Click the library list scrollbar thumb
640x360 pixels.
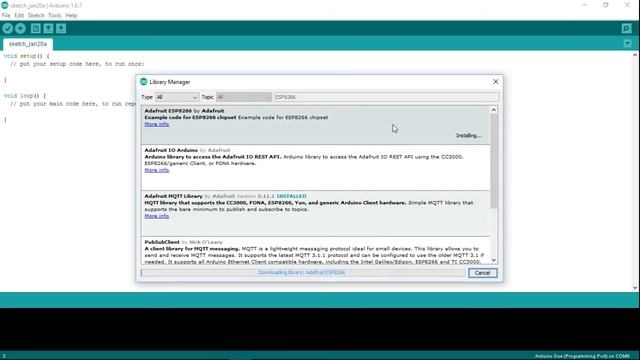[x=493, y=161]
